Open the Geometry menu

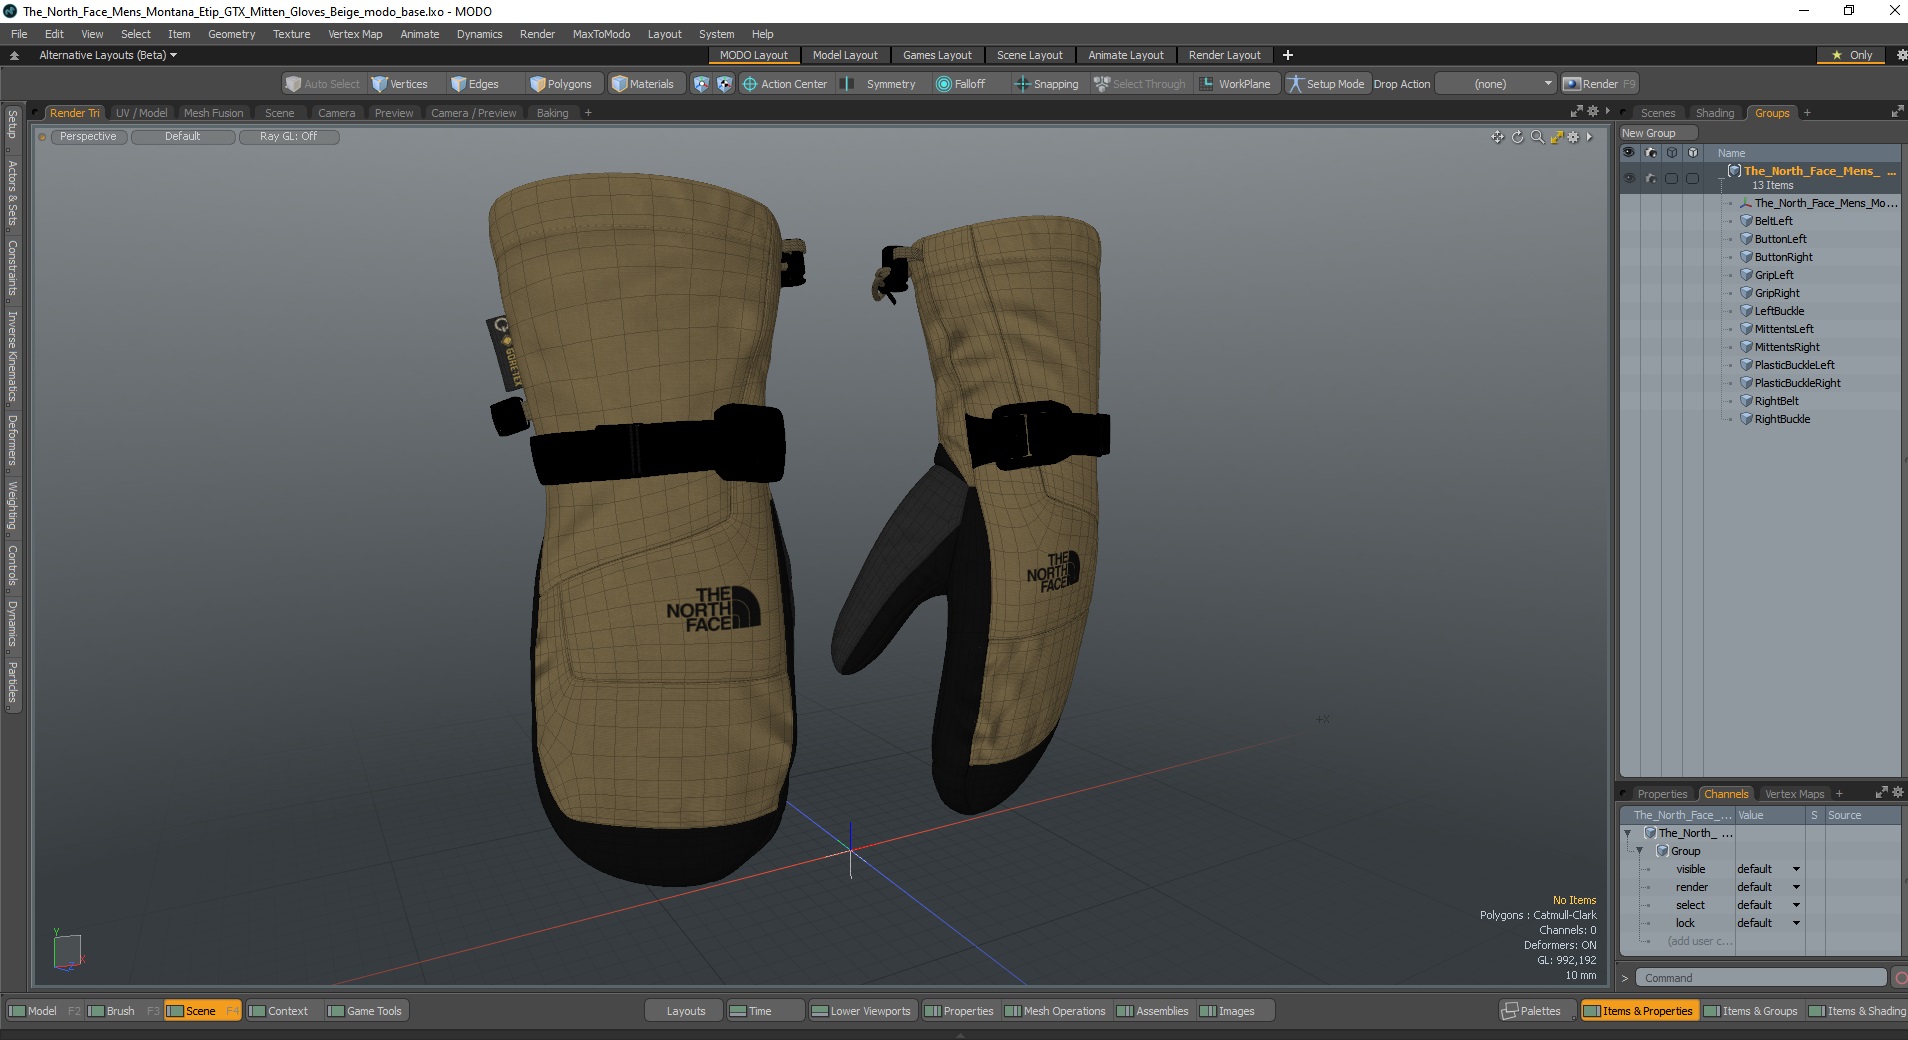(x=231, y=34)
